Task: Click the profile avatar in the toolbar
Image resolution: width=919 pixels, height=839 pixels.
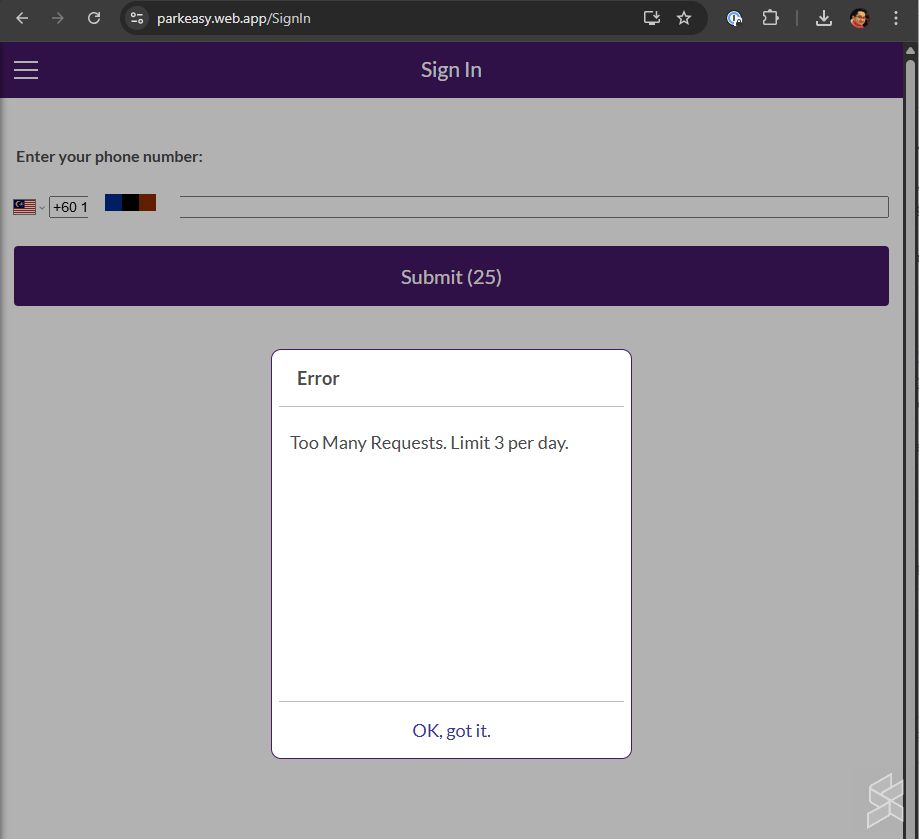Action: coord(859,18)
